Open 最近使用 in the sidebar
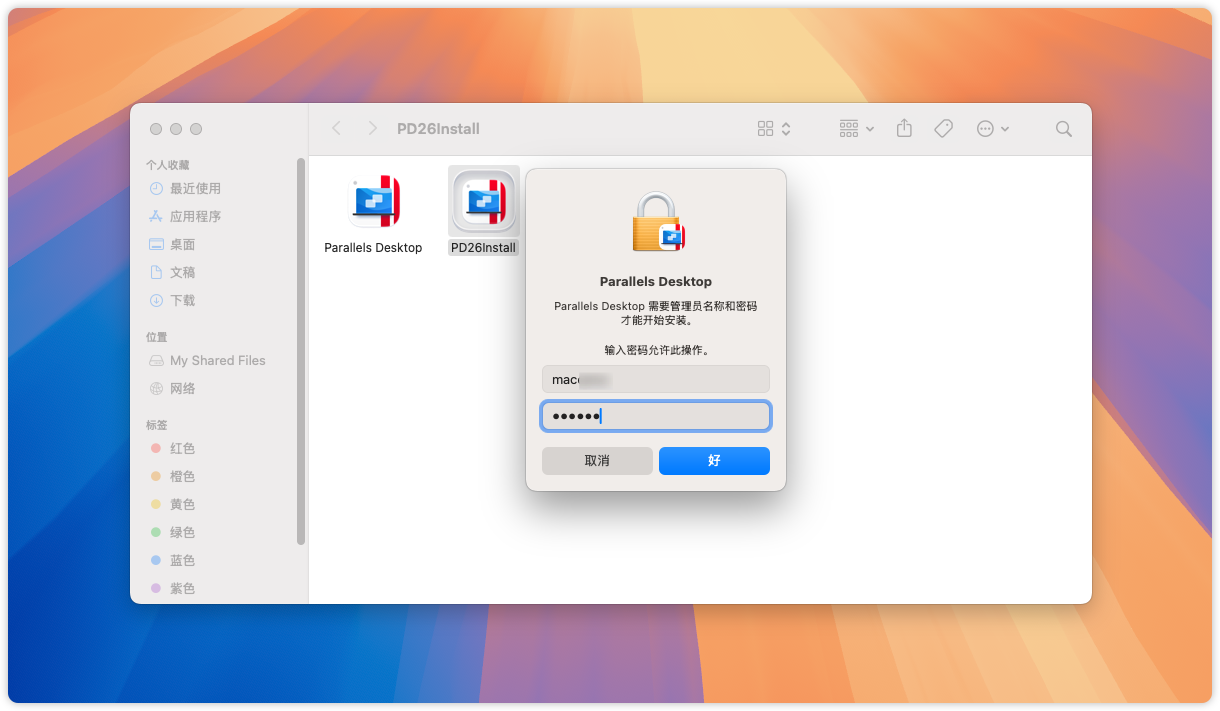This screenshot has width=1220, height=711. tap(195, 188)
